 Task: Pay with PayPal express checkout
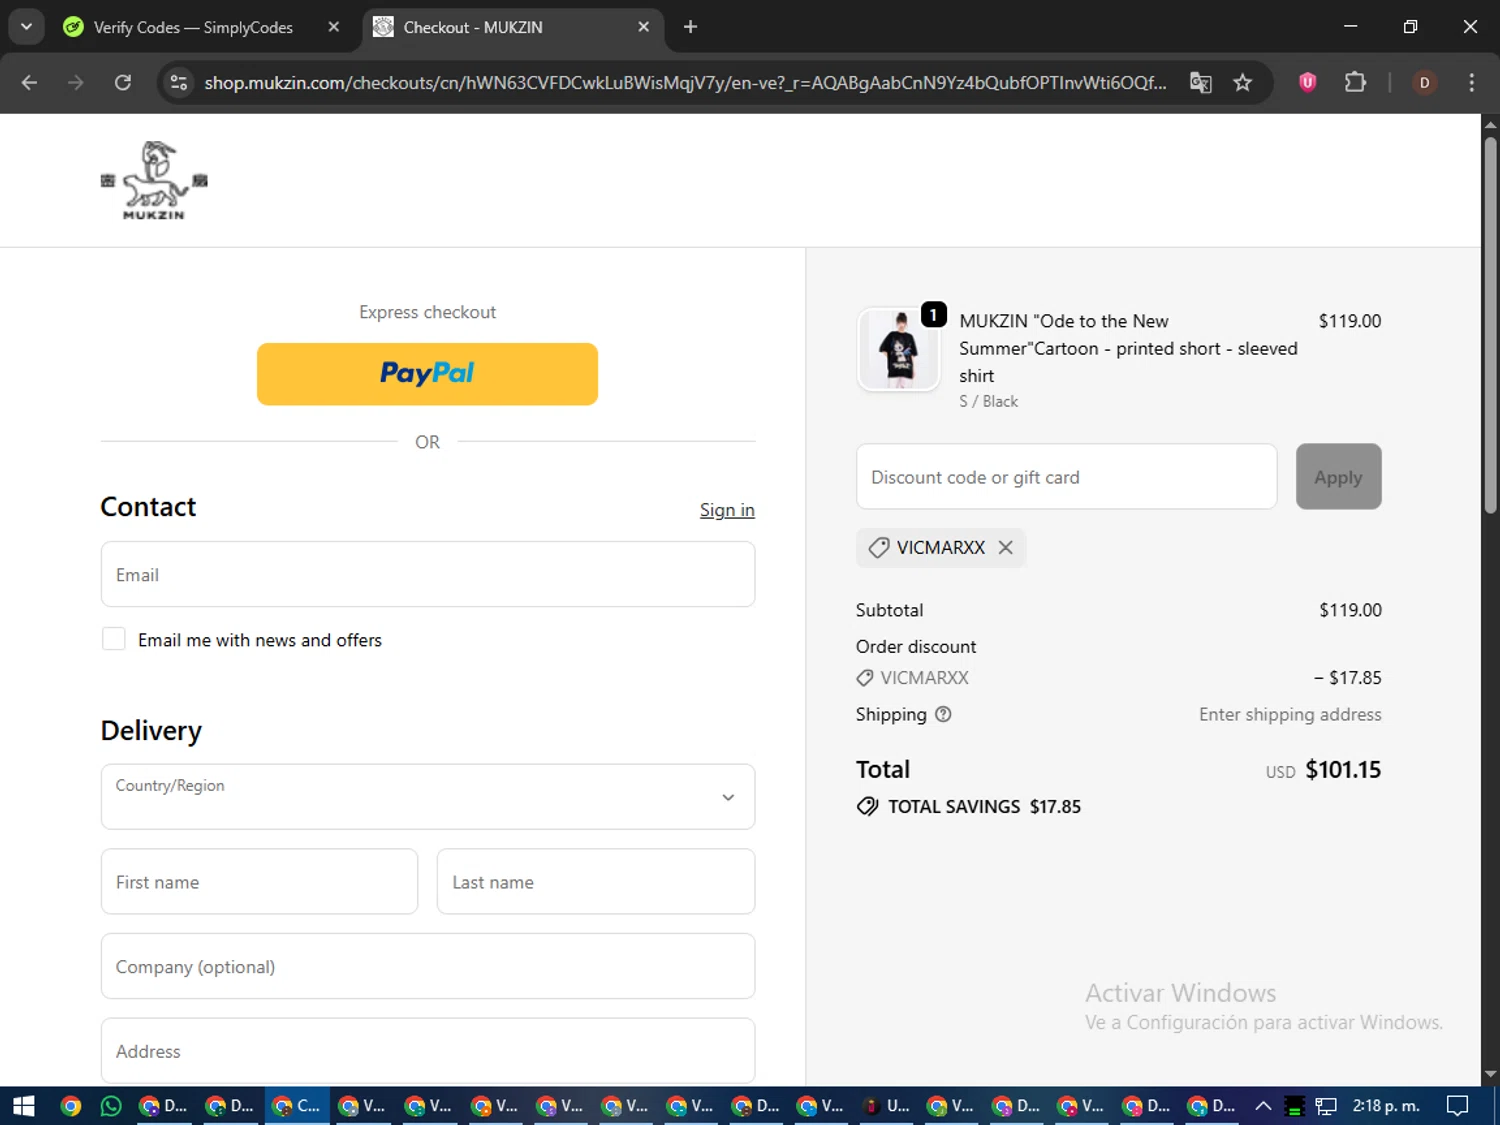(427, 374)
